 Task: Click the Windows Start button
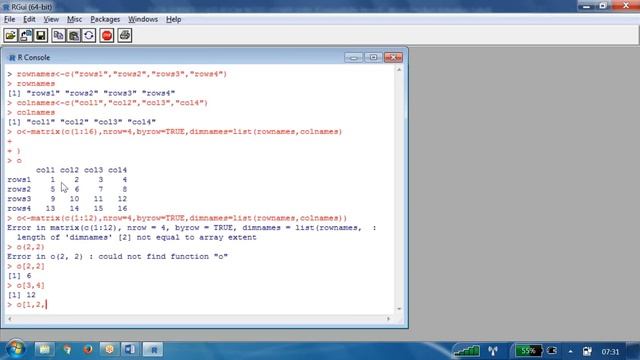(x=16, y=349)
